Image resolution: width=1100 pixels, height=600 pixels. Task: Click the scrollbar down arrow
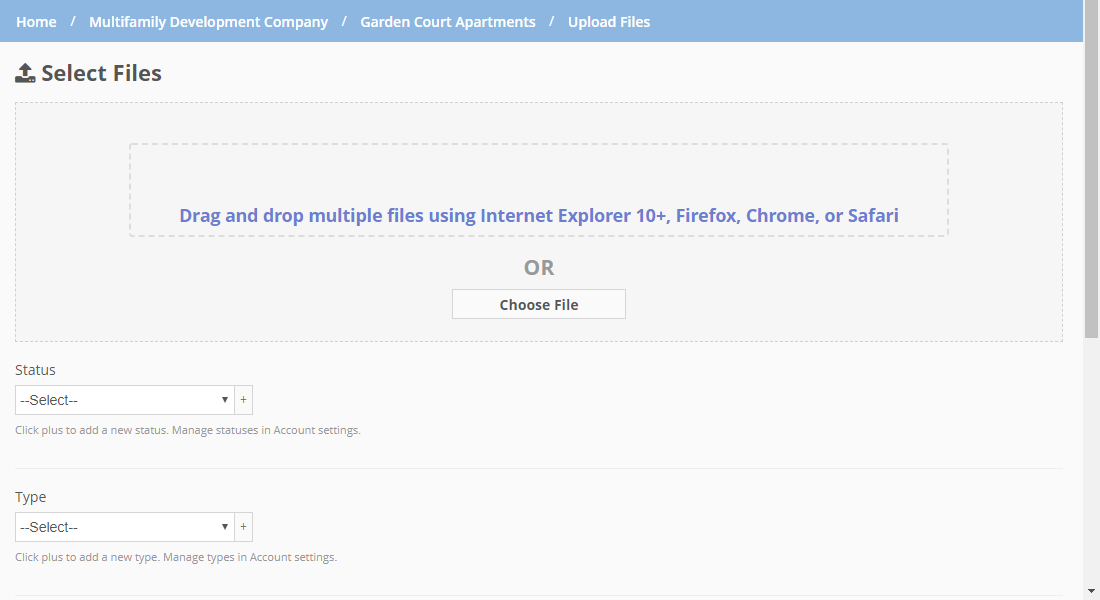pyautogui.click(x=1091, y=591)
